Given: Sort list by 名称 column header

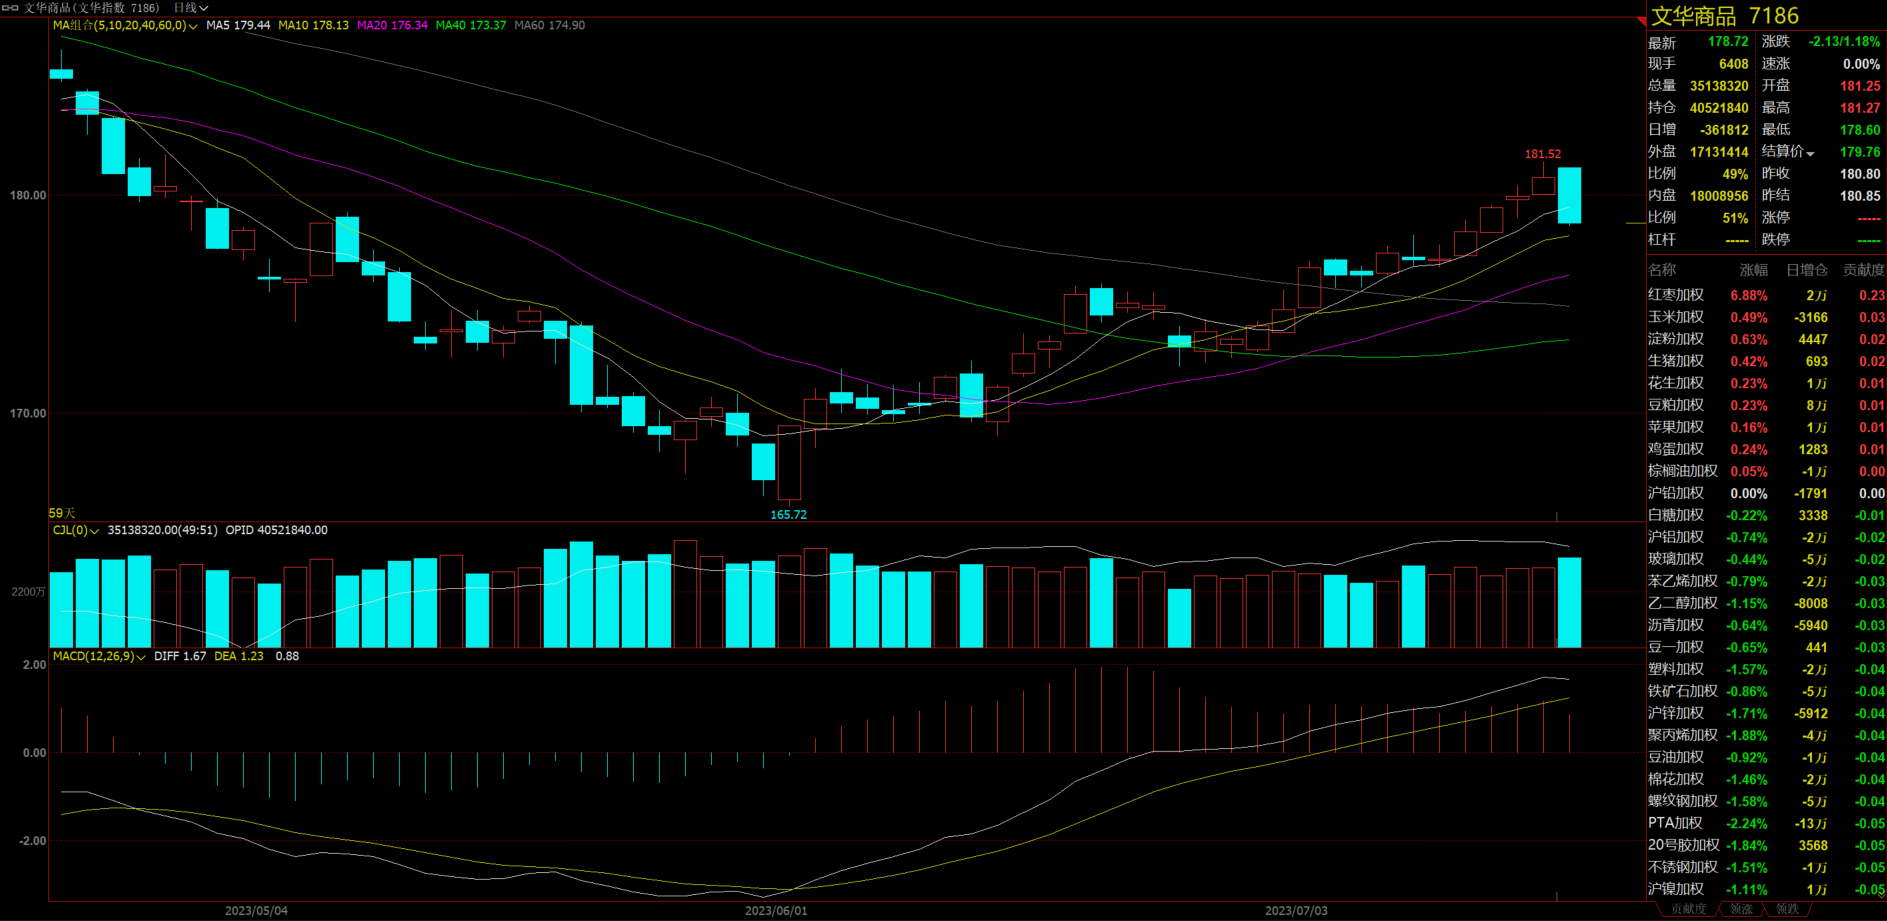Looking at the screenshot, I should point(1662,270).
